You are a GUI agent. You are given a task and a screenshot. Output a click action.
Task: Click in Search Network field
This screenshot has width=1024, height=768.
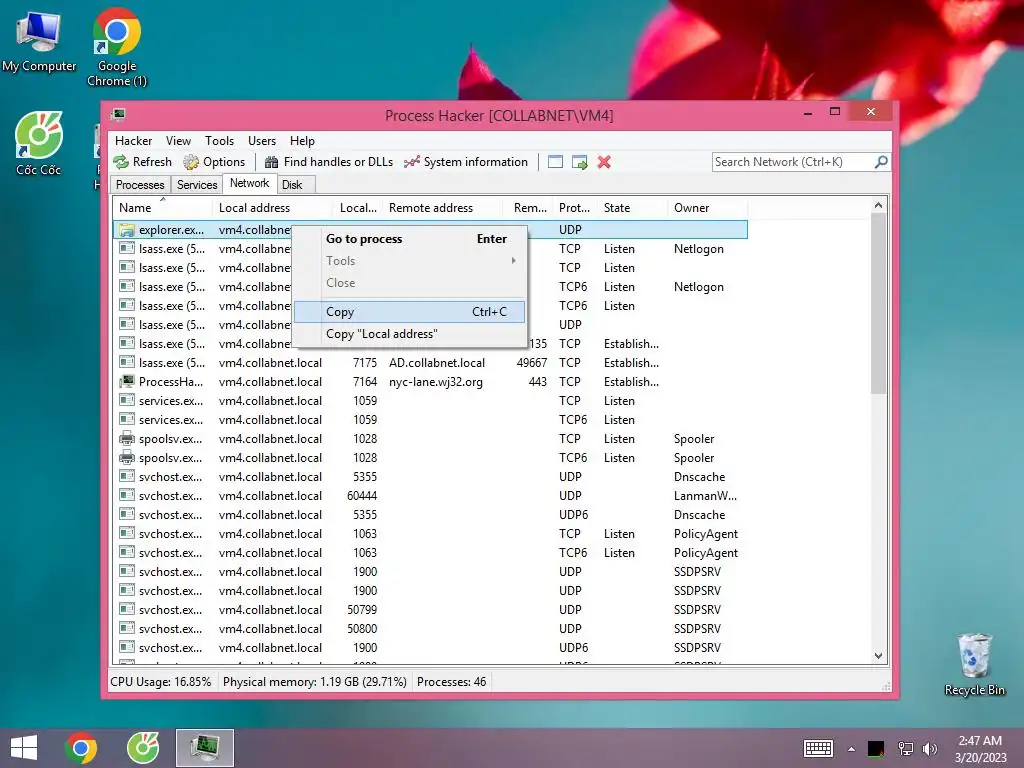click(793, 162)
